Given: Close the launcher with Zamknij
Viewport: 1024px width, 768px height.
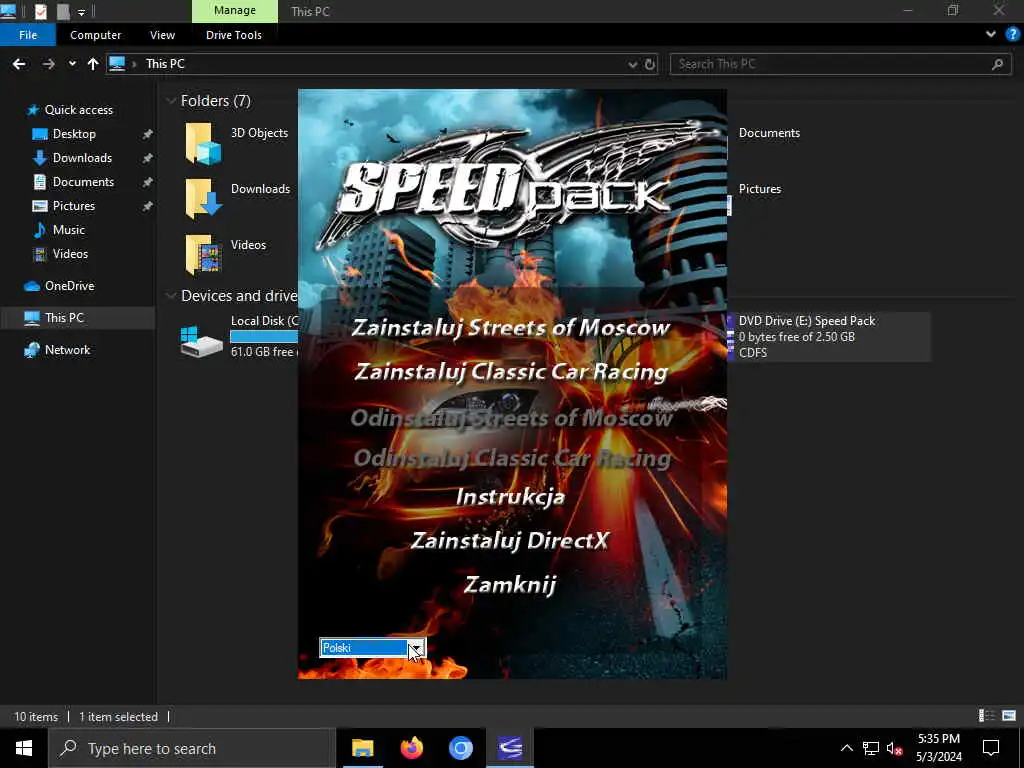Looking at the screenshot, I should coord(510,584).
